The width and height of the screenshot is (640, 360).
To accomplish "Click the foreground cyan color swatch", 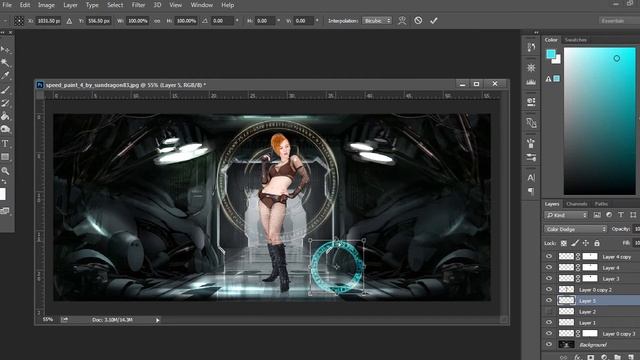I will point(551,53).
